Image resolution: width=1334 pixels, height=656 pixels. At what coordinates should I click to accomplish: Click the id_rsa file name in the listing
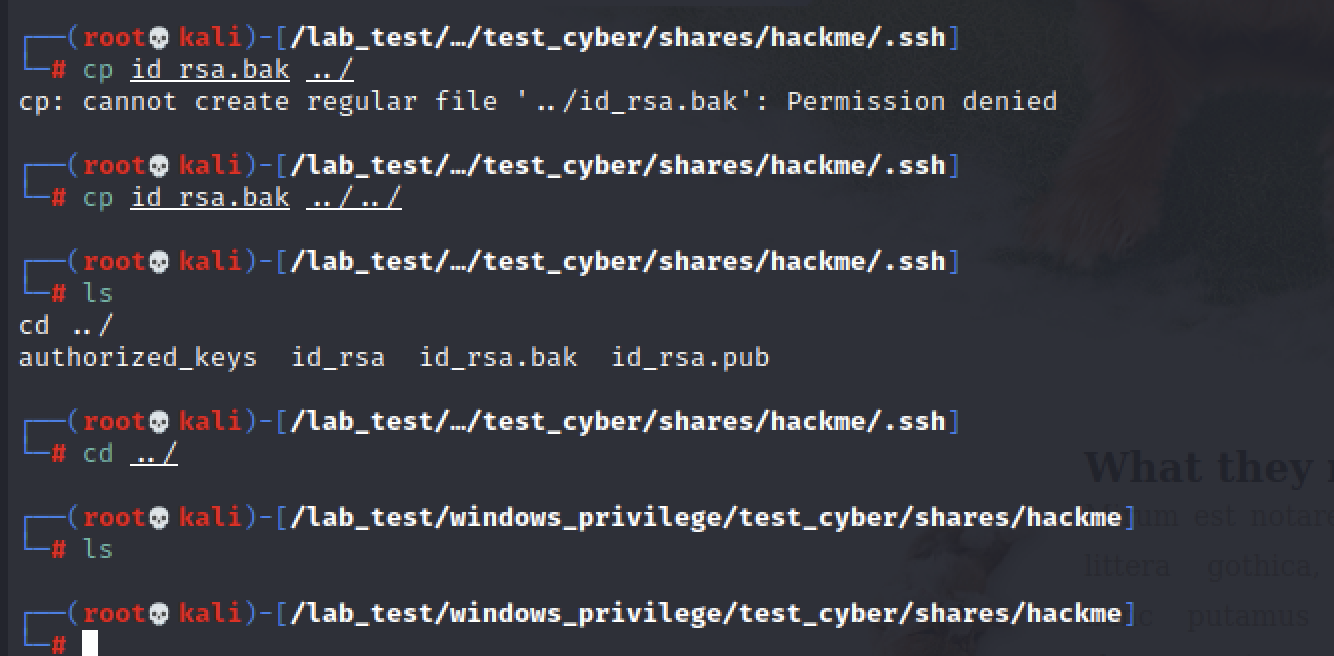[338, 357]
